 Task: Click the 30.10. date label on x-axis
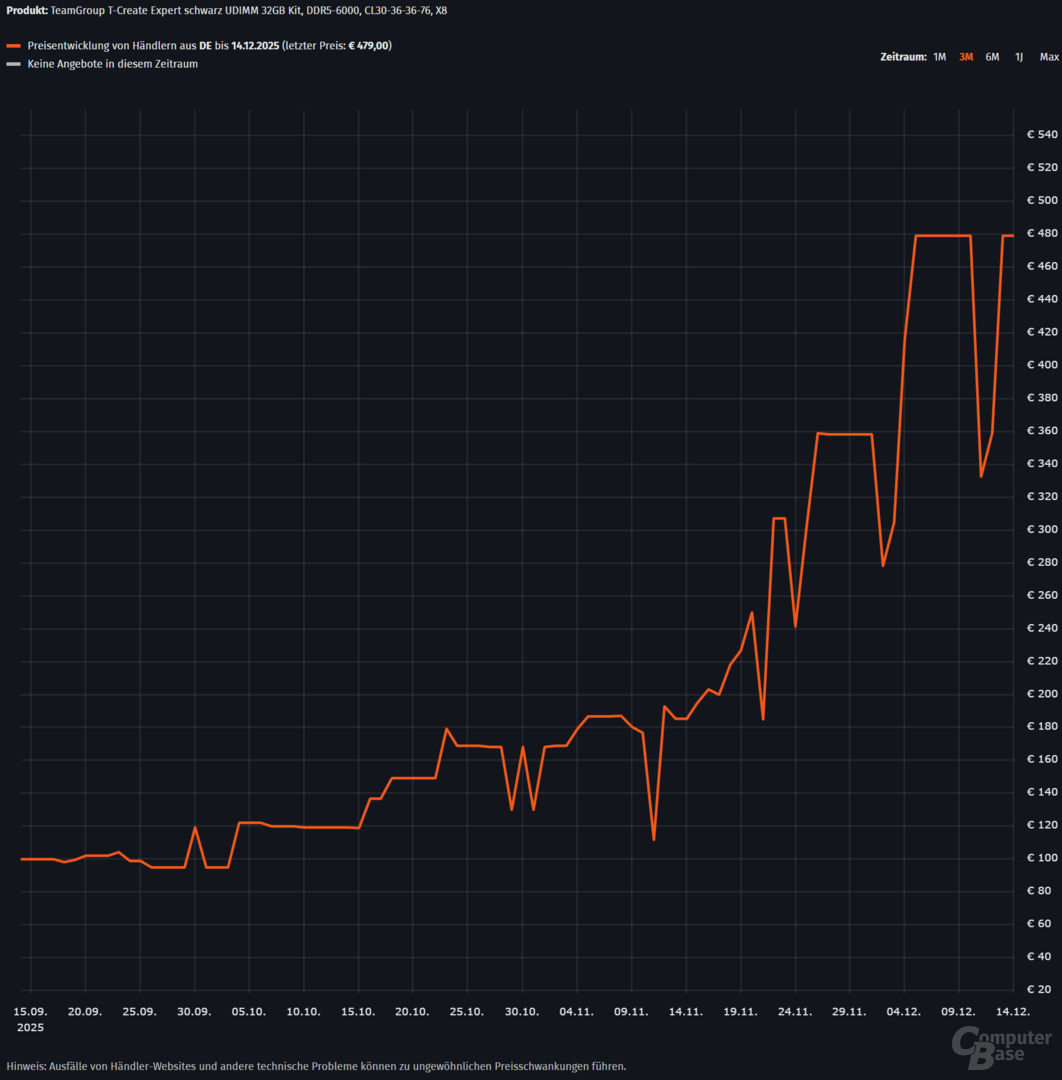(x=521, y=1012)
